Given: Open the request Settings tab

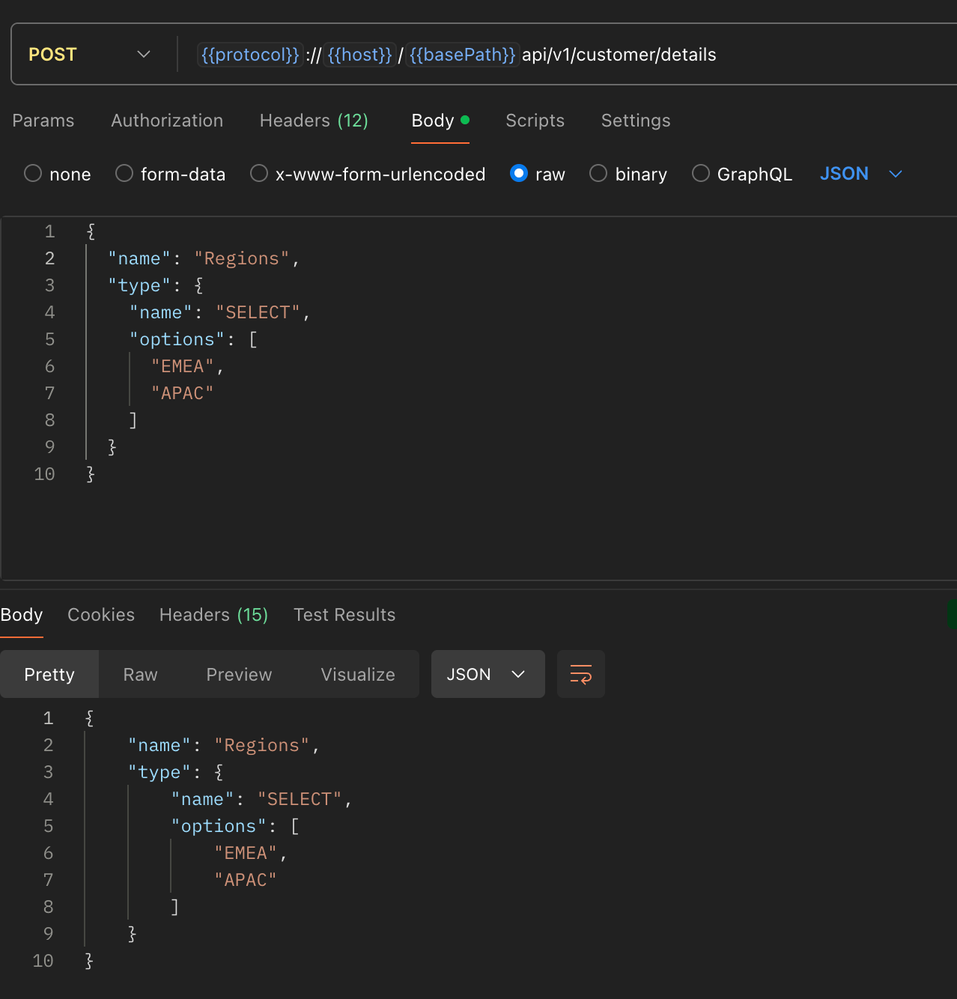Looking at the screenshot, I should [x=635, y=120].
